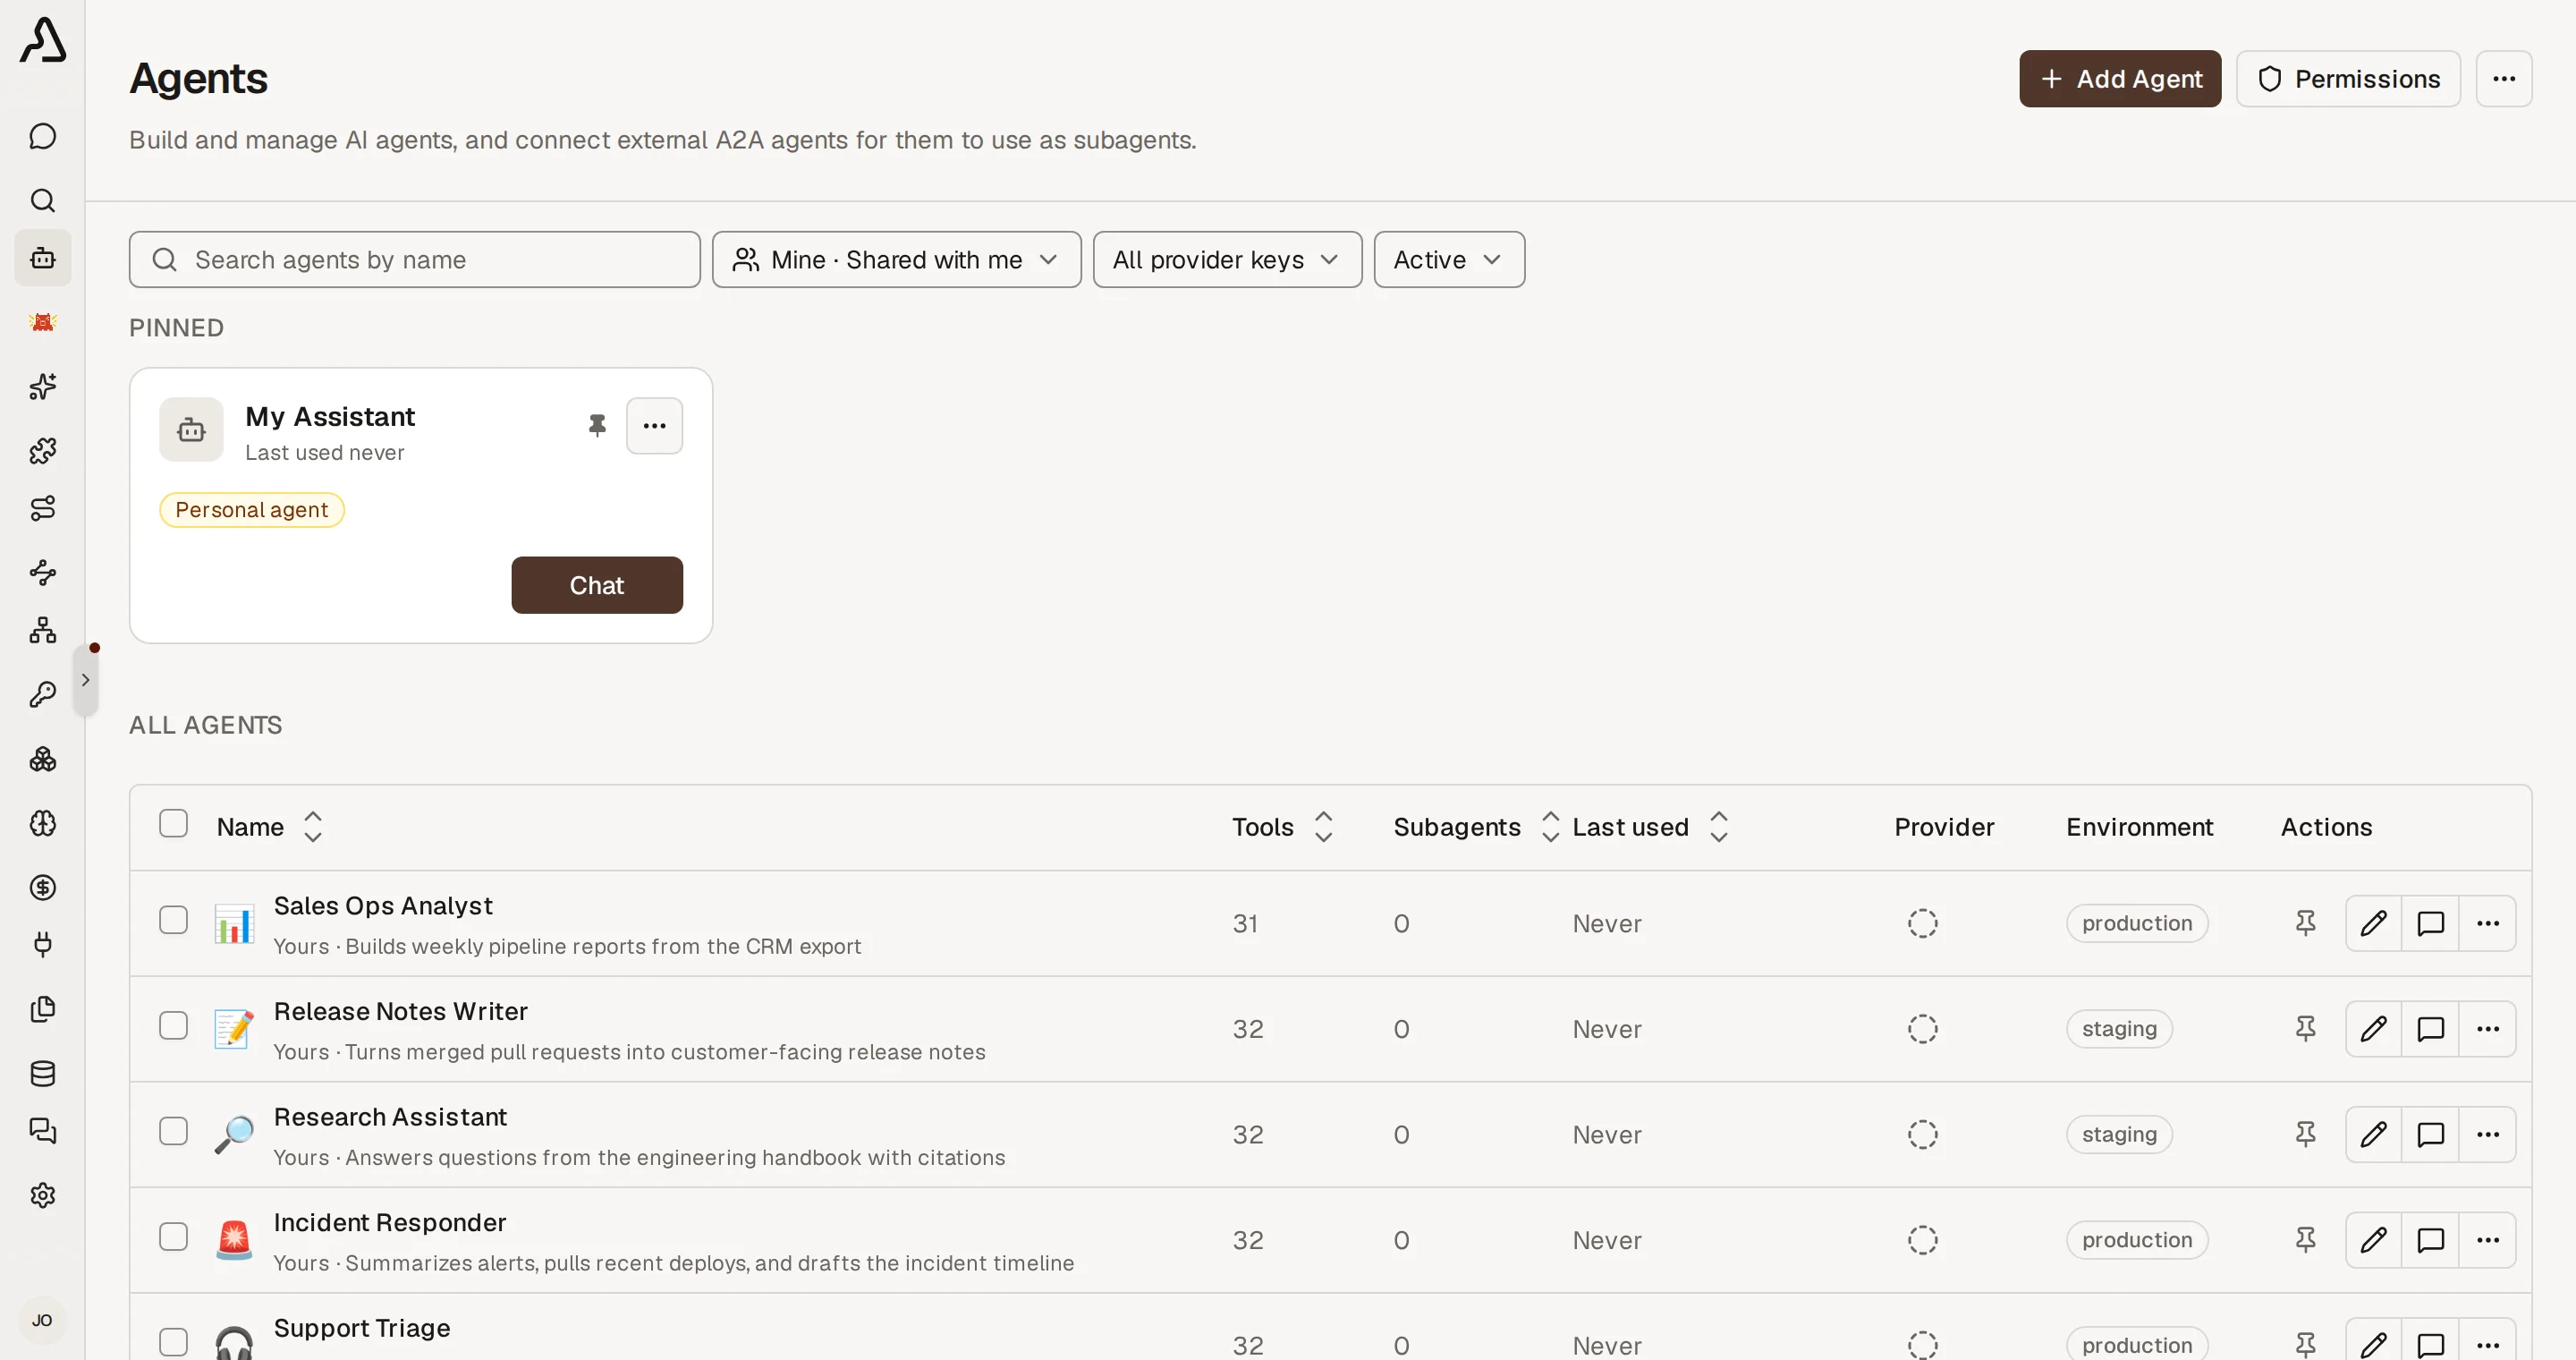The height and width of the screenshot is (1360, 2576).
Task: Select the Agents robot icon in the sidebar
Action: point(42,258)
